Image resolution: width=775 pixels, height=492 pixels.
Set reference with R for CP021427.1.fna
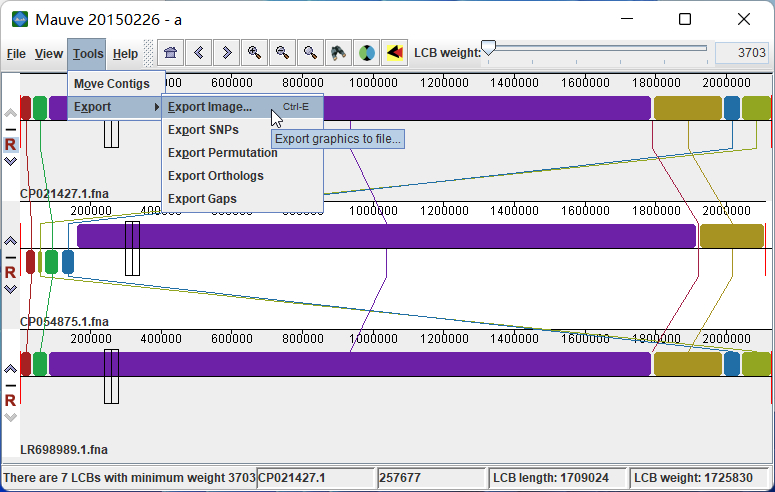point(10,144)
